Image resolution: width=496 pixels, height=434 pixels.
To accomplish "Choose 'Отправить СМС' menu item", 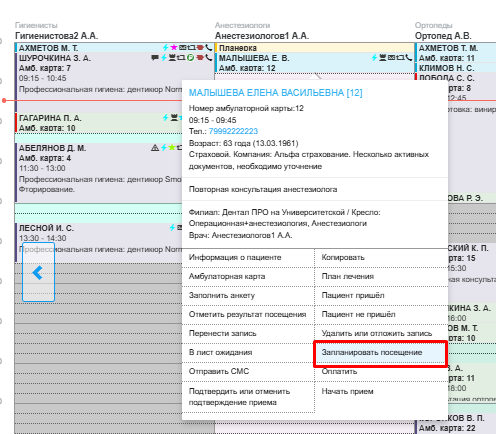I will point(248,371).
